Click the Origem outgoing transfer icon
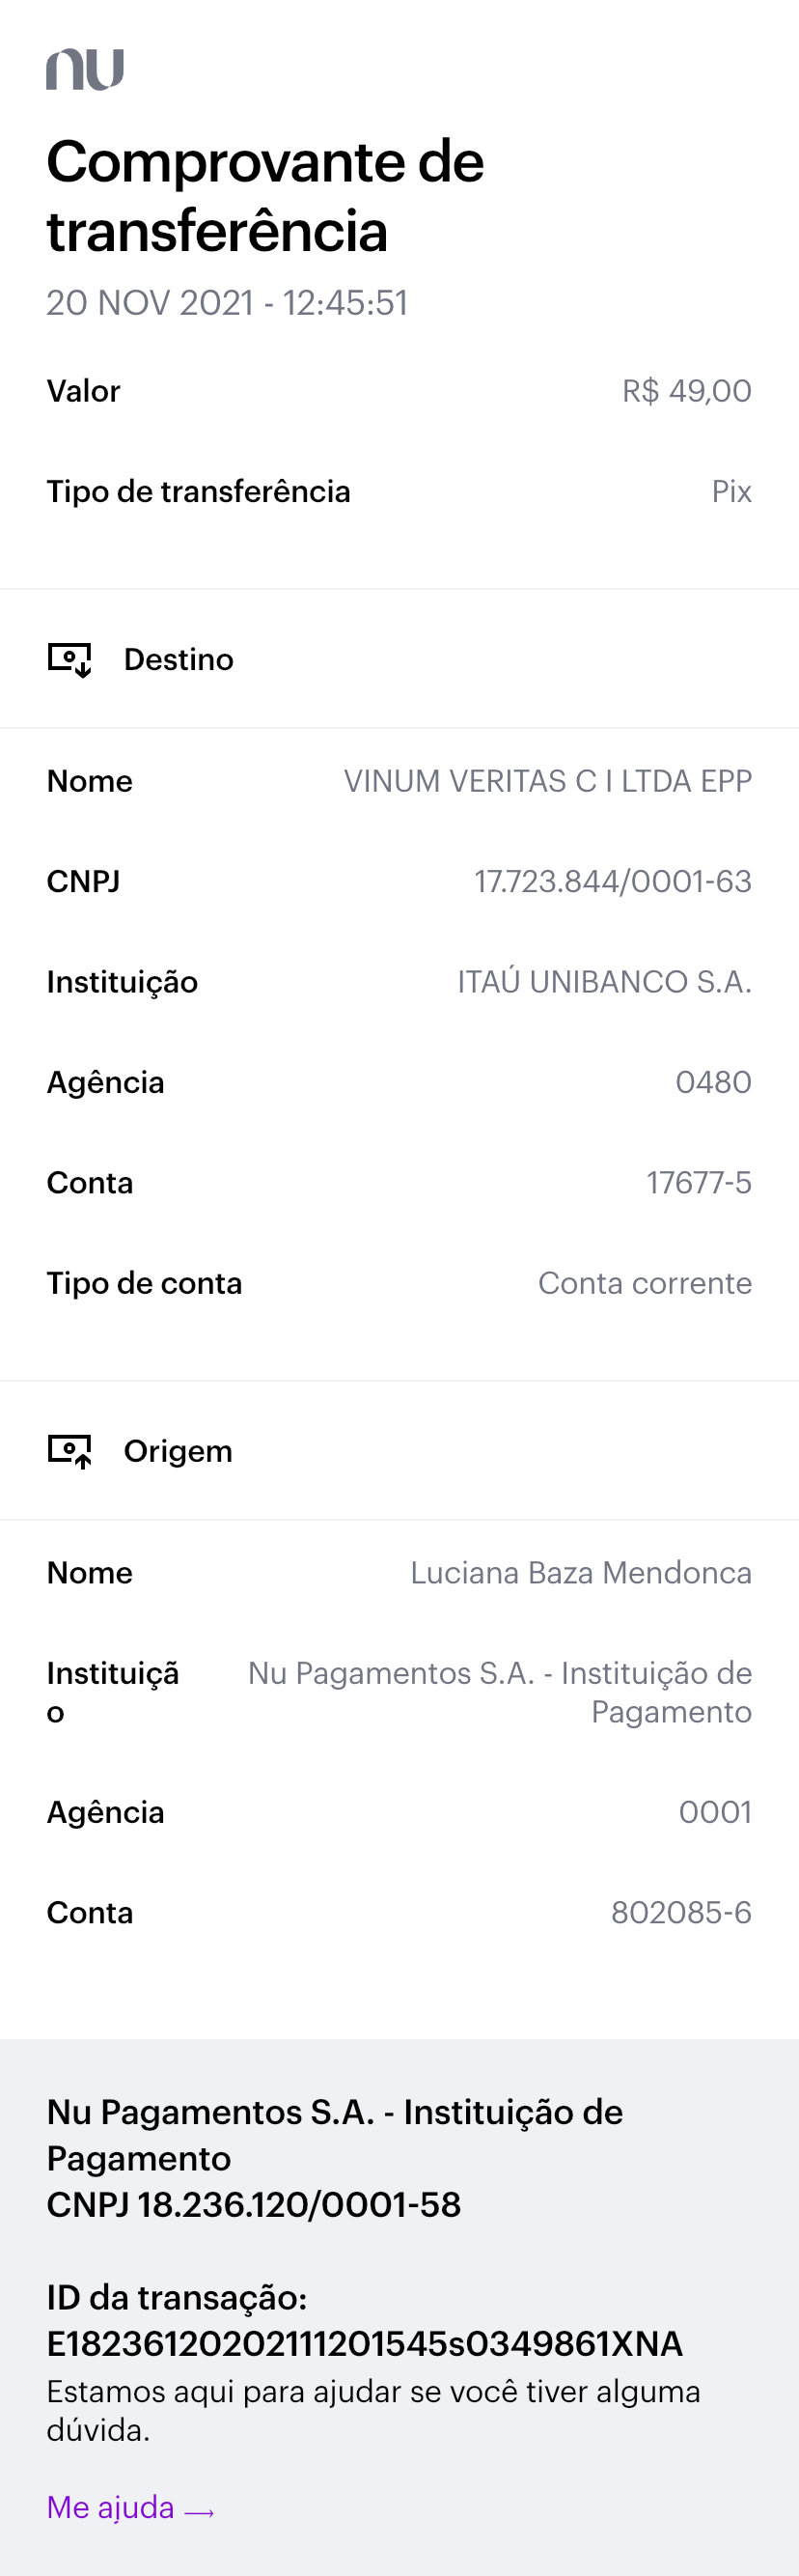The image size is (799, 2576). [70, 1451]
